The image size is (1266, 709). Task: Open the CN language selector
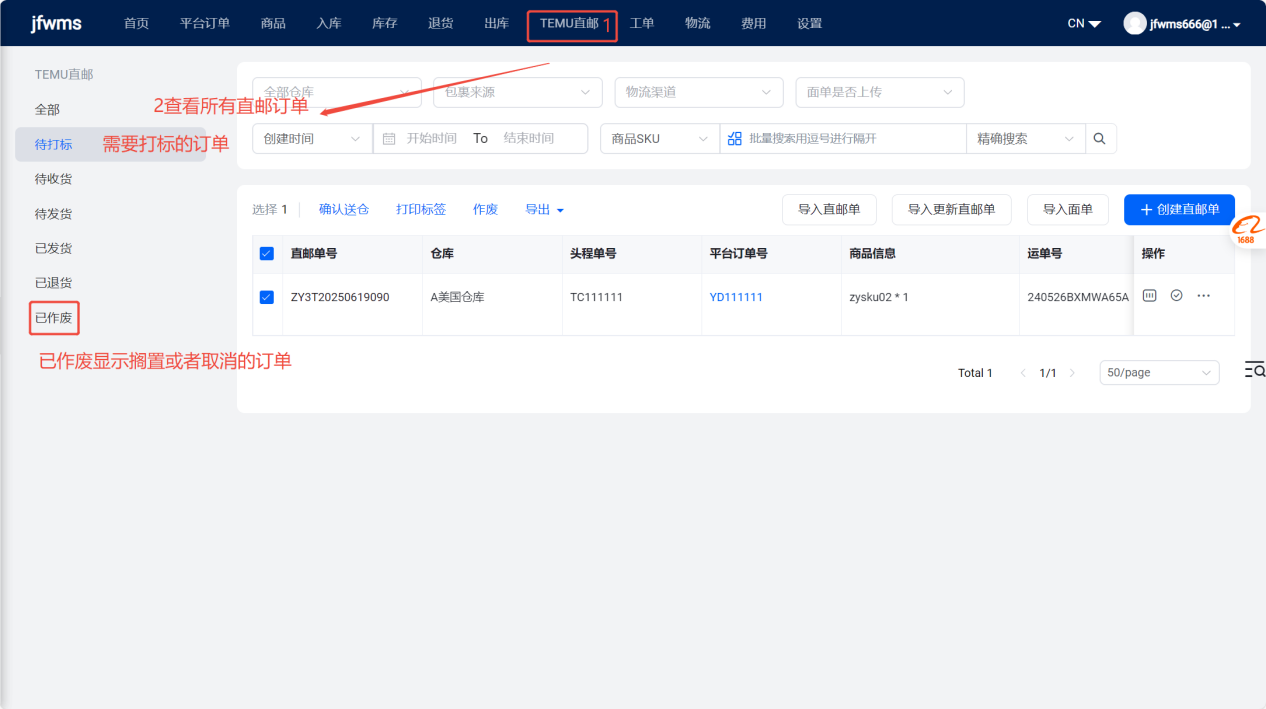(x=1084, y=23)
